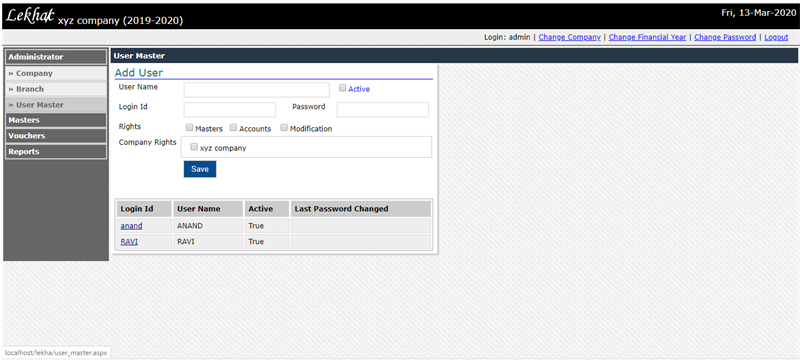Click the True cell in anand row

267,226
